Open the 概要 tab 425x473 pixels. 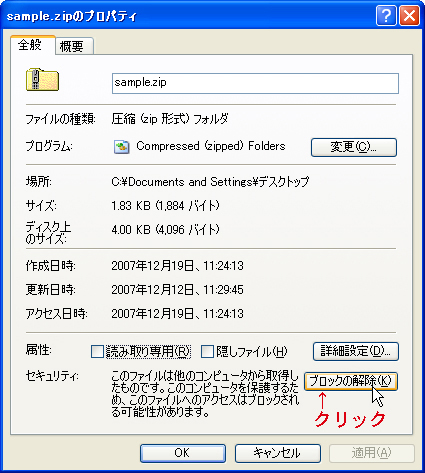click(x=74, y=46)
